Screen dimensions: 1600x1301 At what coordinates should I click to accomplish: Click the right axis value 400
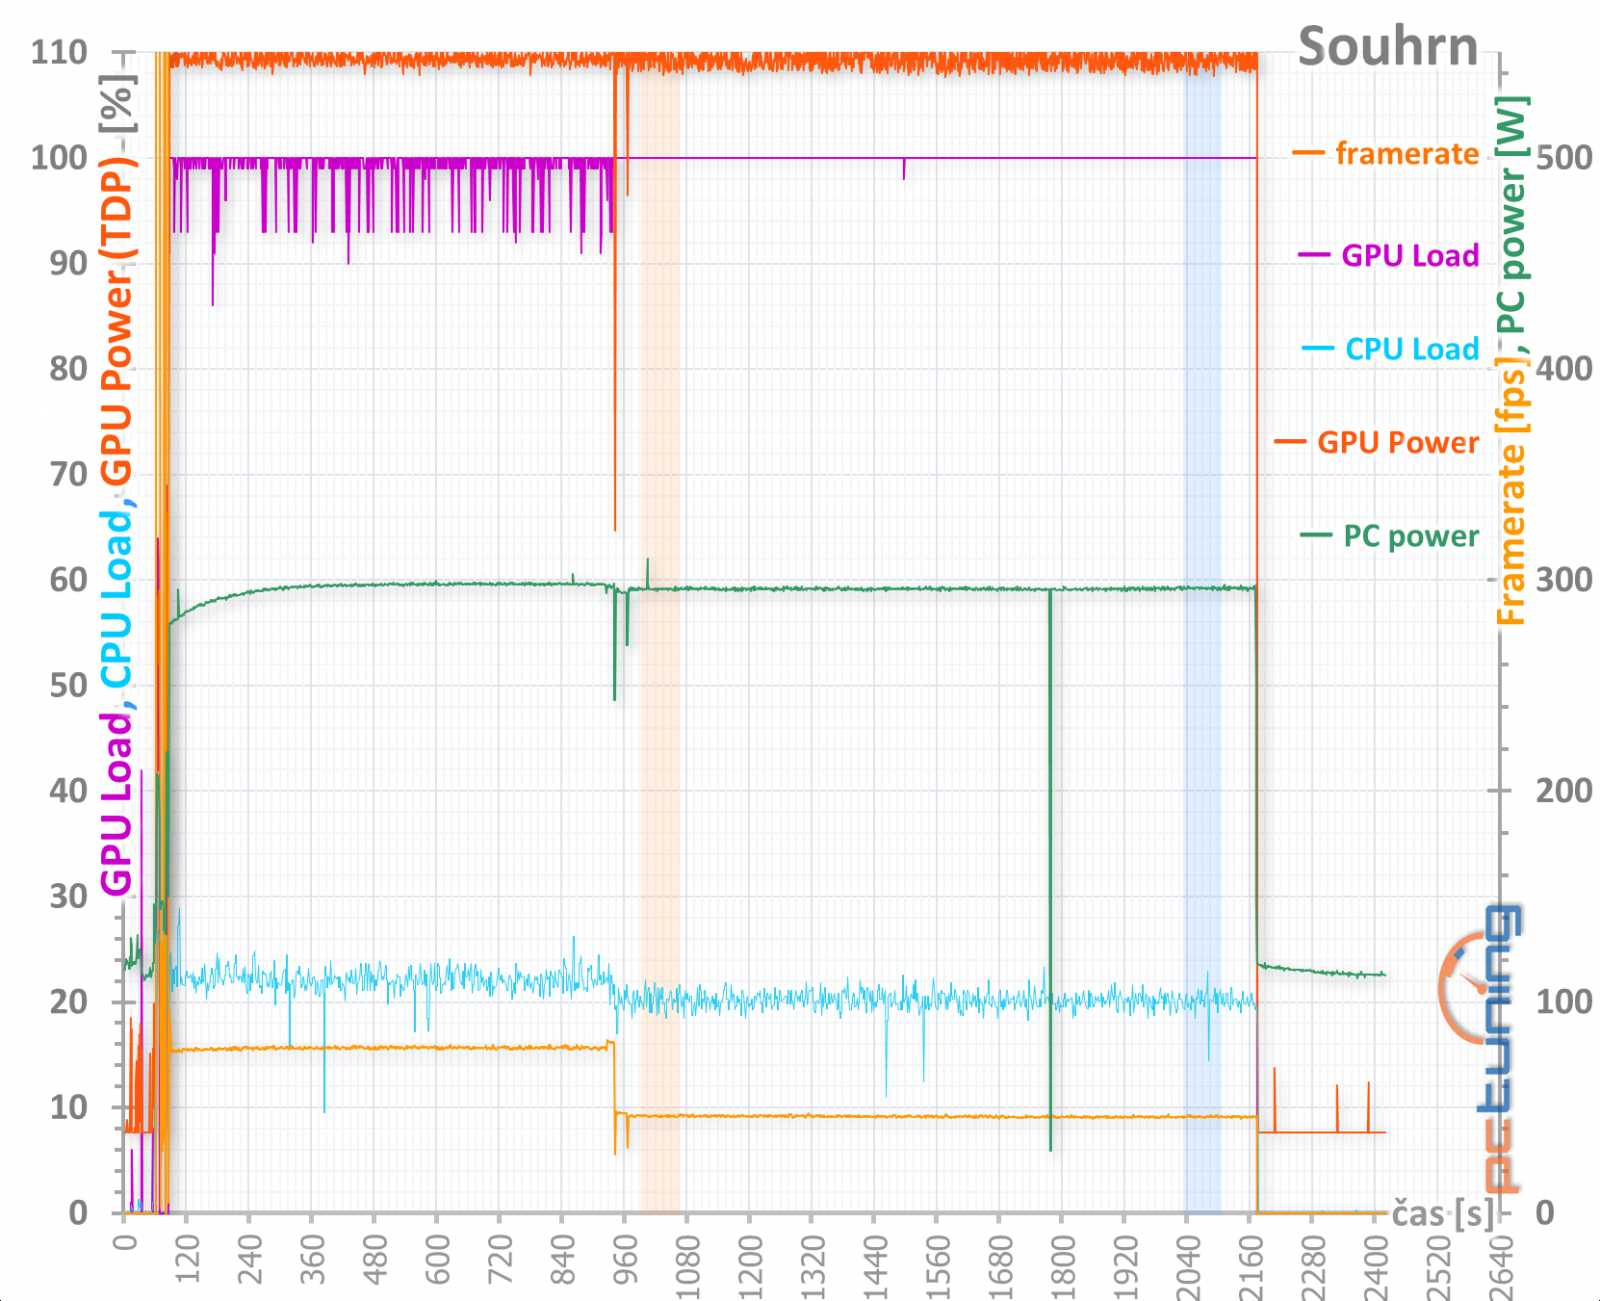point(1564,369)
